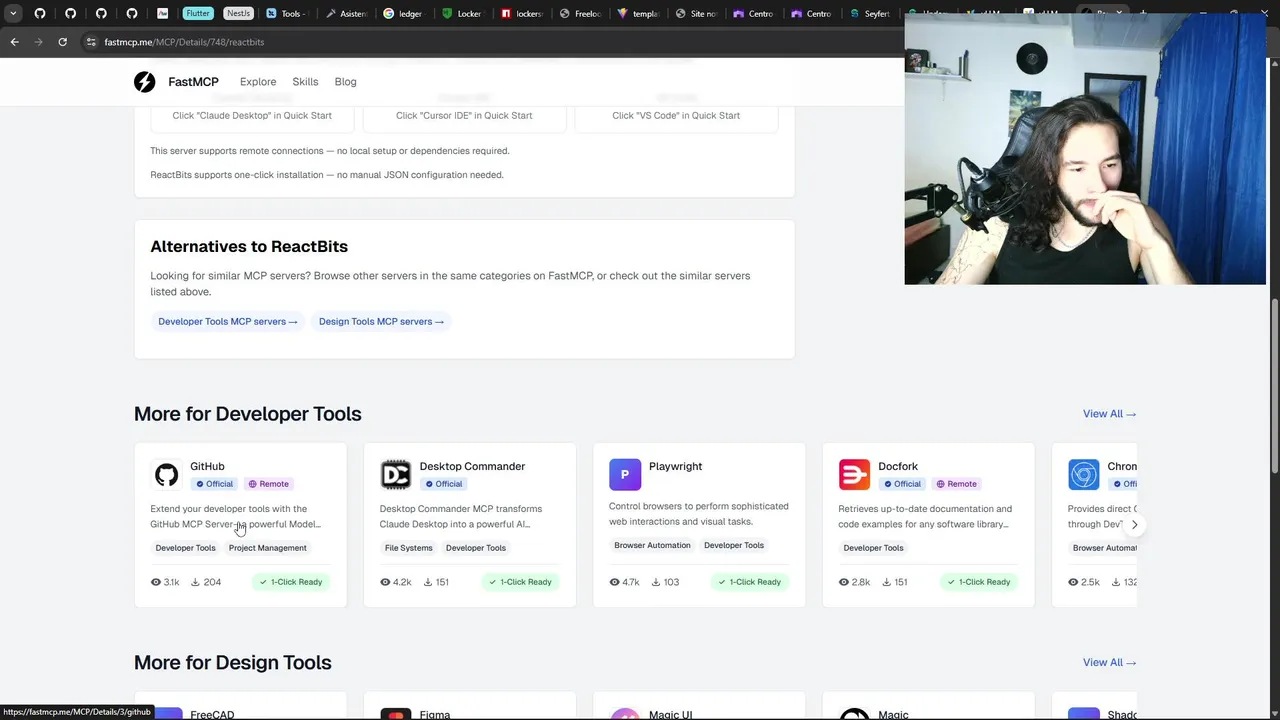Click the Docfork red logo icon

click(854, 474)
